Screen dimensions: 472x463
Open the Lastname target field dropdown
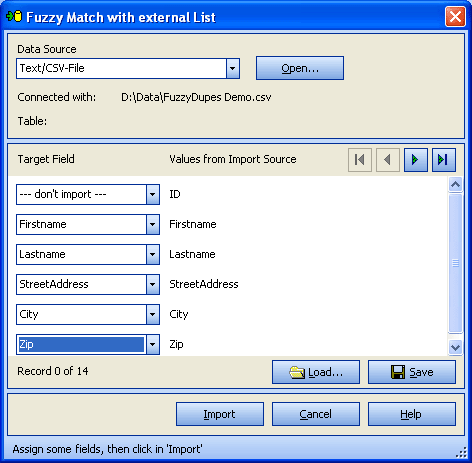[153, 254]
